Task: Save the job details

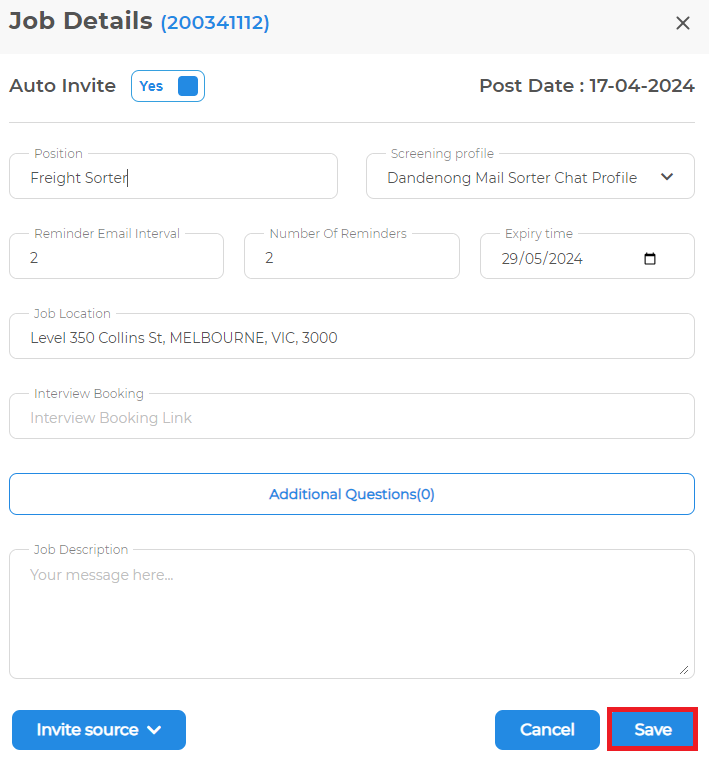Action: point(653,729)
